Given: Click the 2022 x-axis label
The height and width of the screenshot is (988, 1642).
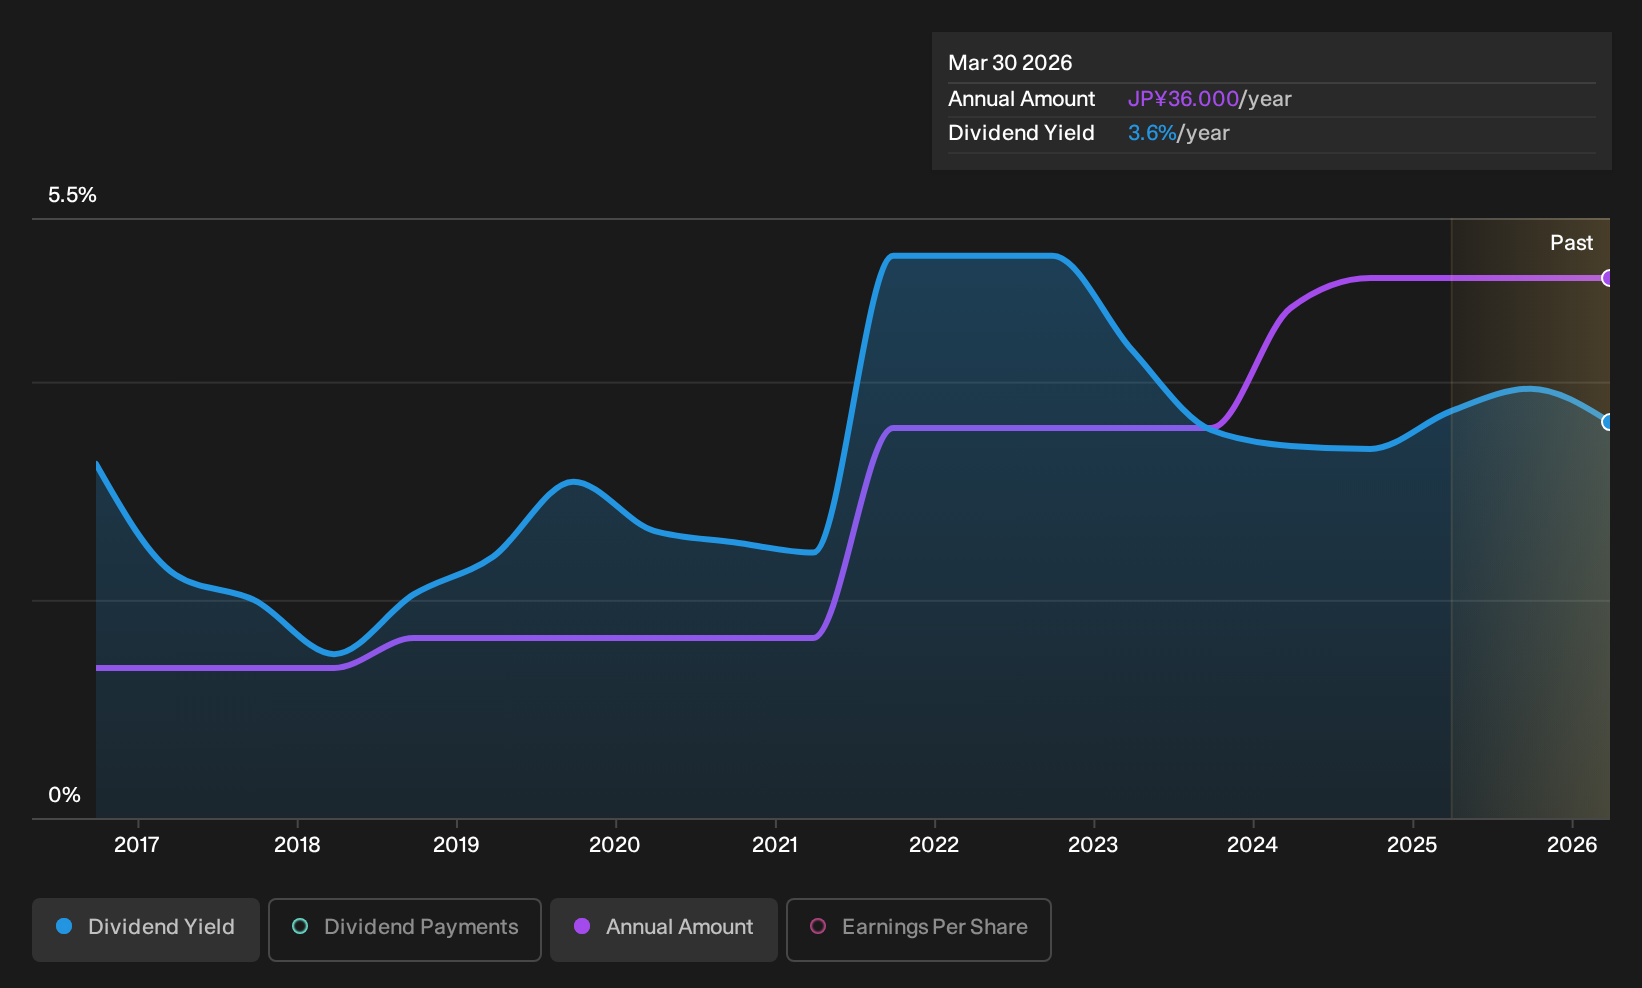Looking at the screenshot, I should [x=934, y=845].
